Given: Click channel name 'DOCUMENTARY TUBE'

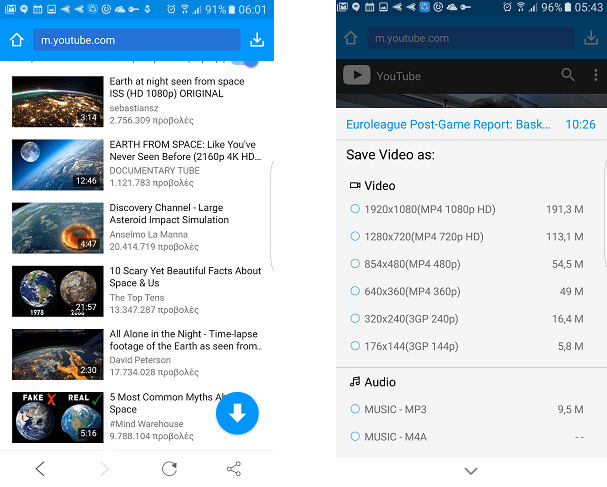Looking at the screenshot, I should pos(154,171).
